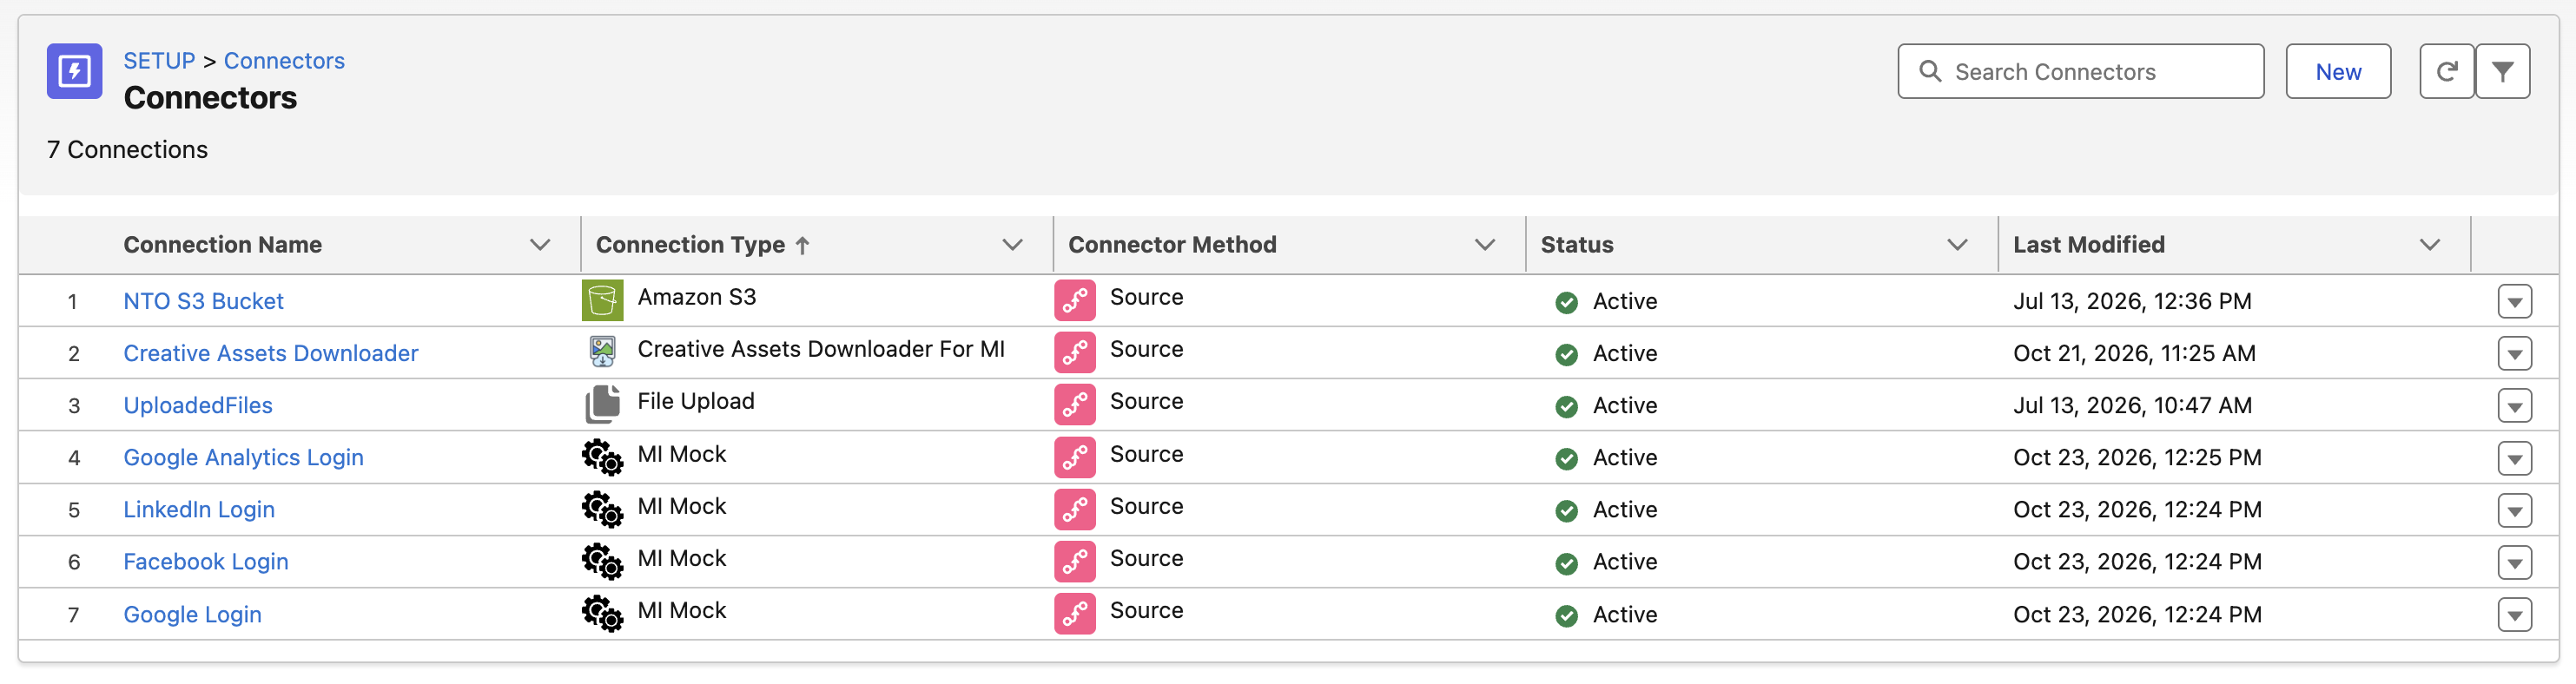Click the Source method icon in NTO S3 Bucket row
This screenshot has height=684, width=2576.
click(x=1074, y=301)
